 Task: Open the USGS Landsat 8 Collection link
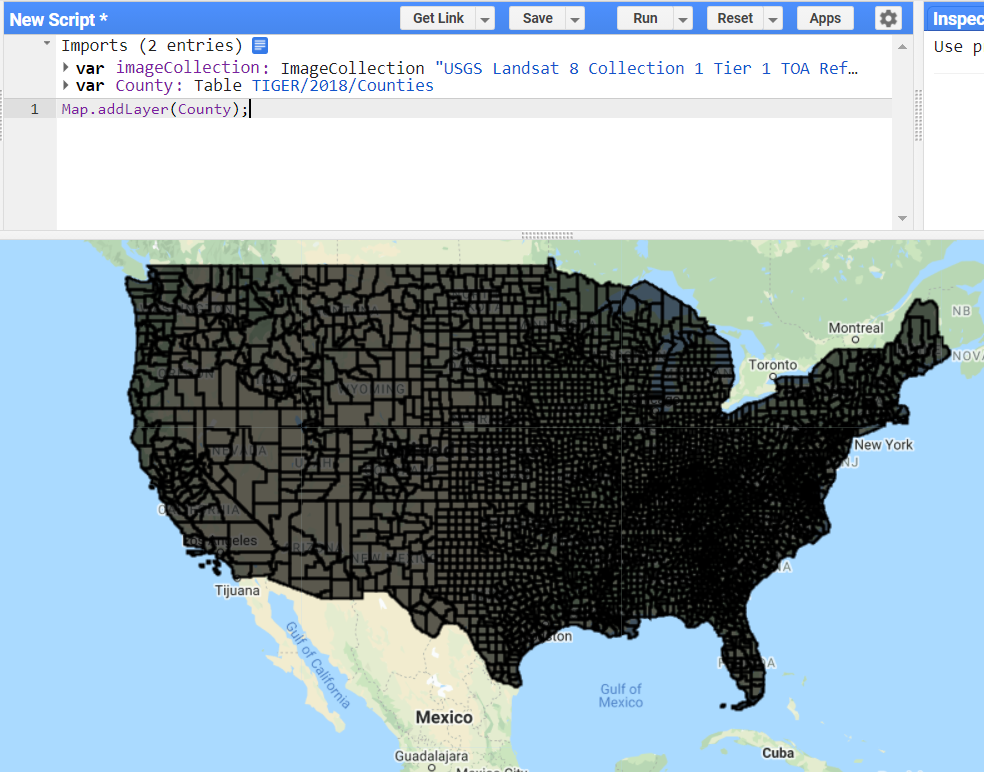(x=646, y=68)
